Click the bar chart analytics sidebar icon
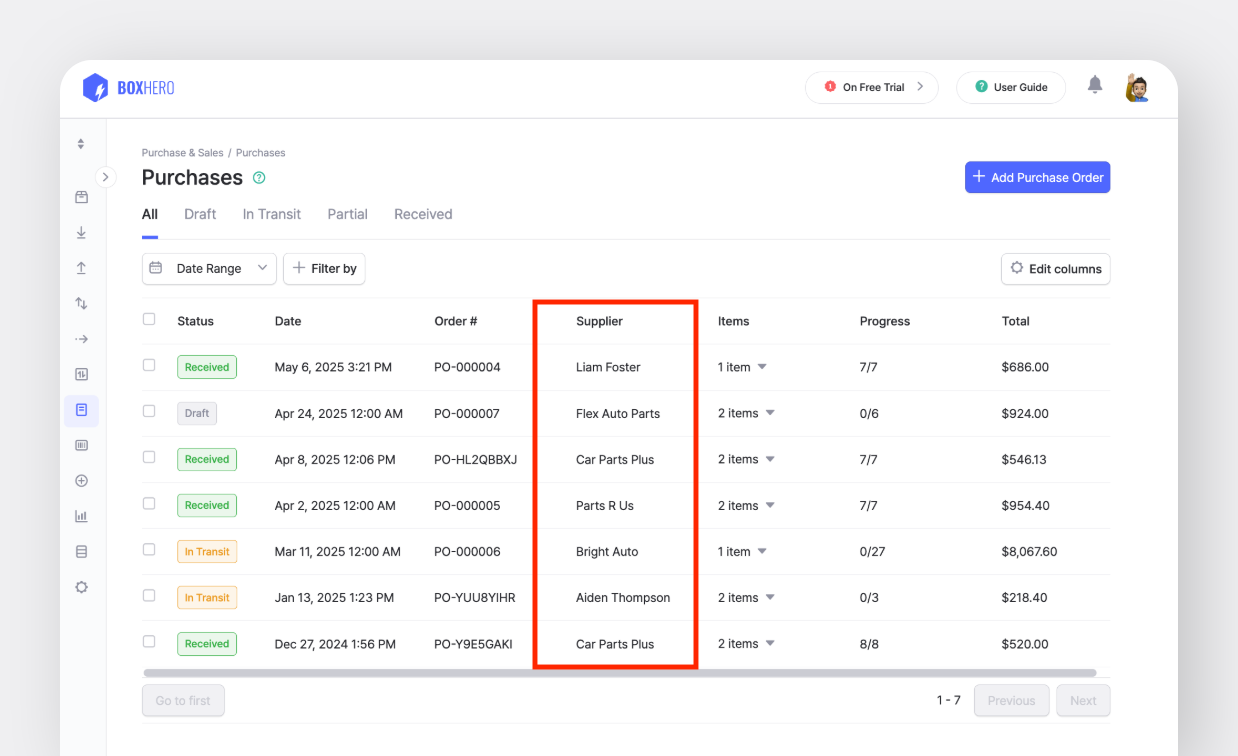The image size is (1238, 756). click(x=81, y=516)
